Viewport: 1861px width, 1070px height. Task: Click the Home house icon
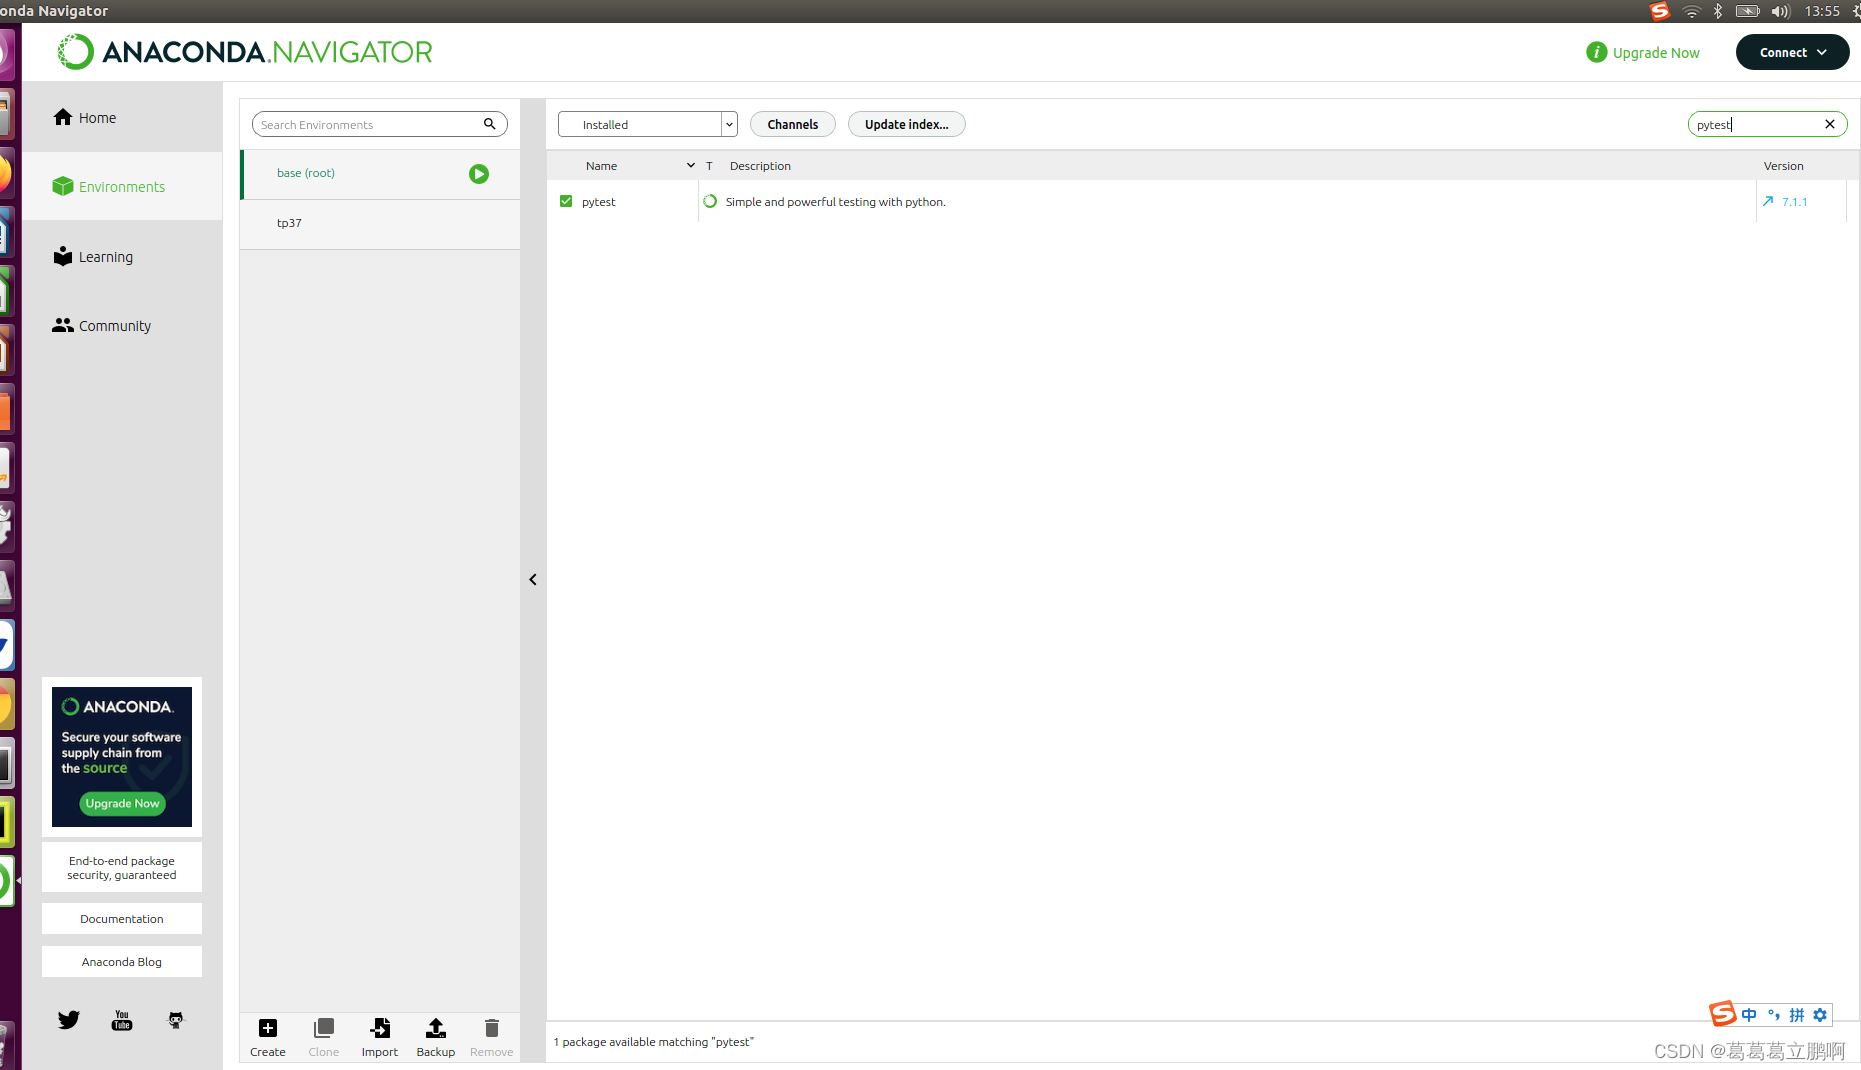tap(63, 117)
